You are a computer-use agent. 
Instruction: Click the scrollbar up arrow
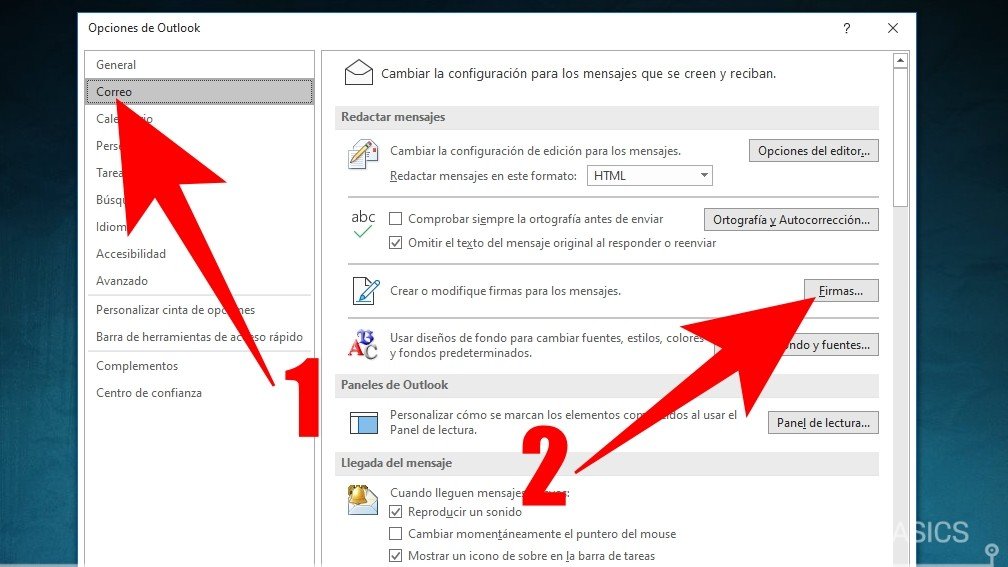click(x=901, y=60)
